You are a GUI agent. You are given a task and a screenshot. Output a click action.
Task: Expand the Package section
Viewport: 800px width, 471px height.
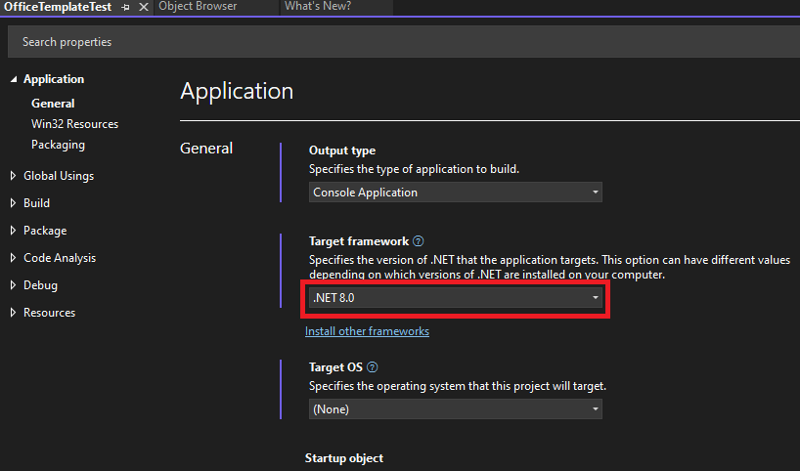pyautogui.click(x=13, y=230)
